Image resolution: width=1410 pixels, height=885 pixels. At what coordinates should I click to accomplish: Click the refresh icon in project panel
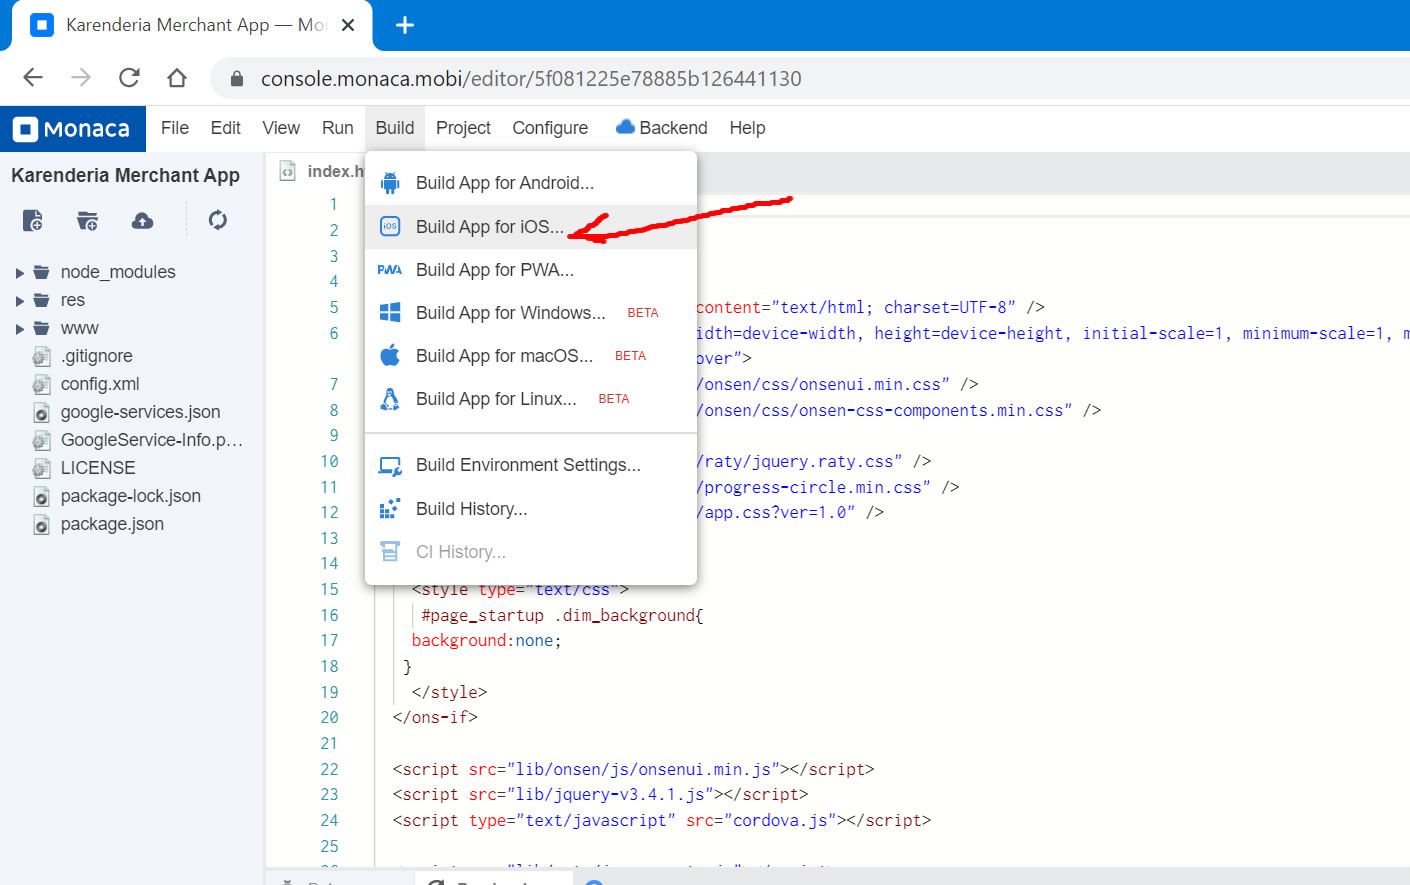point(217,220)
